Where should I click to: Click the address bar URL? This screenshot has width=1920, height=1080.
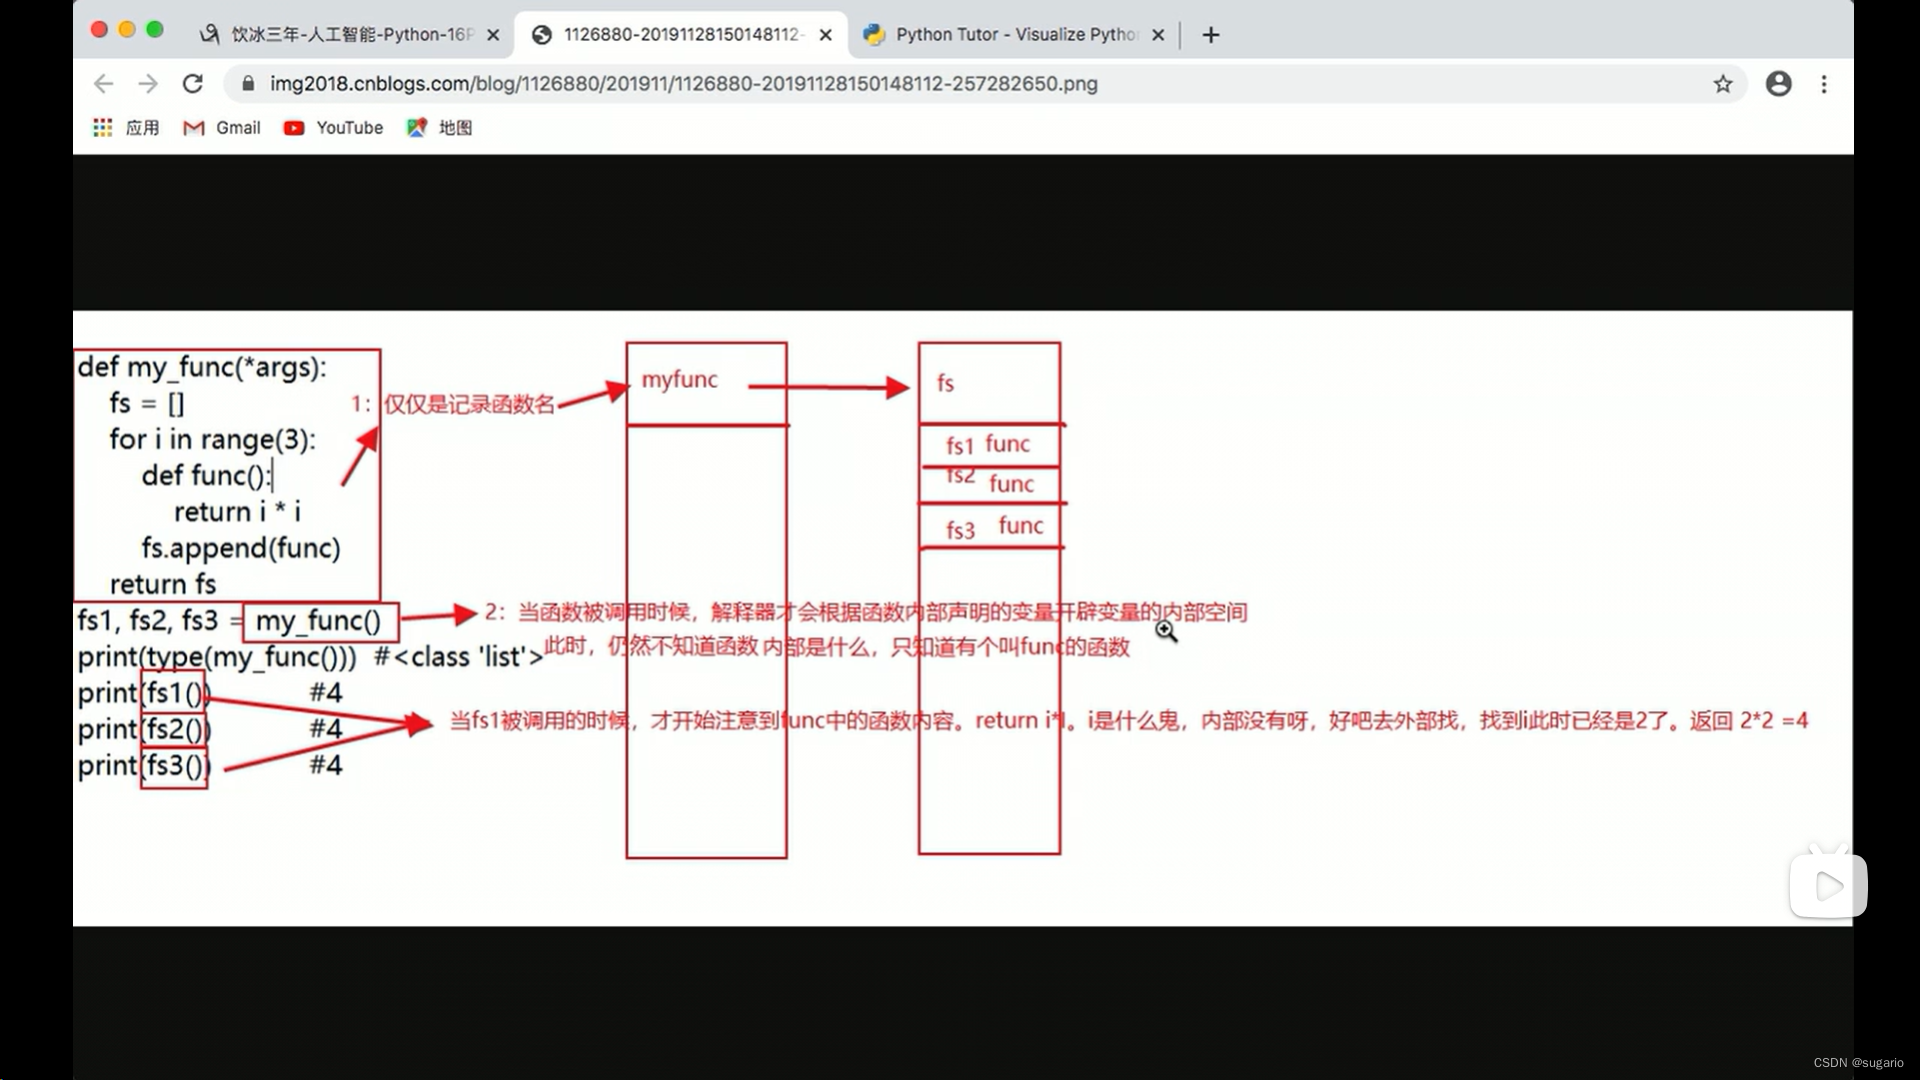[683, 84]
